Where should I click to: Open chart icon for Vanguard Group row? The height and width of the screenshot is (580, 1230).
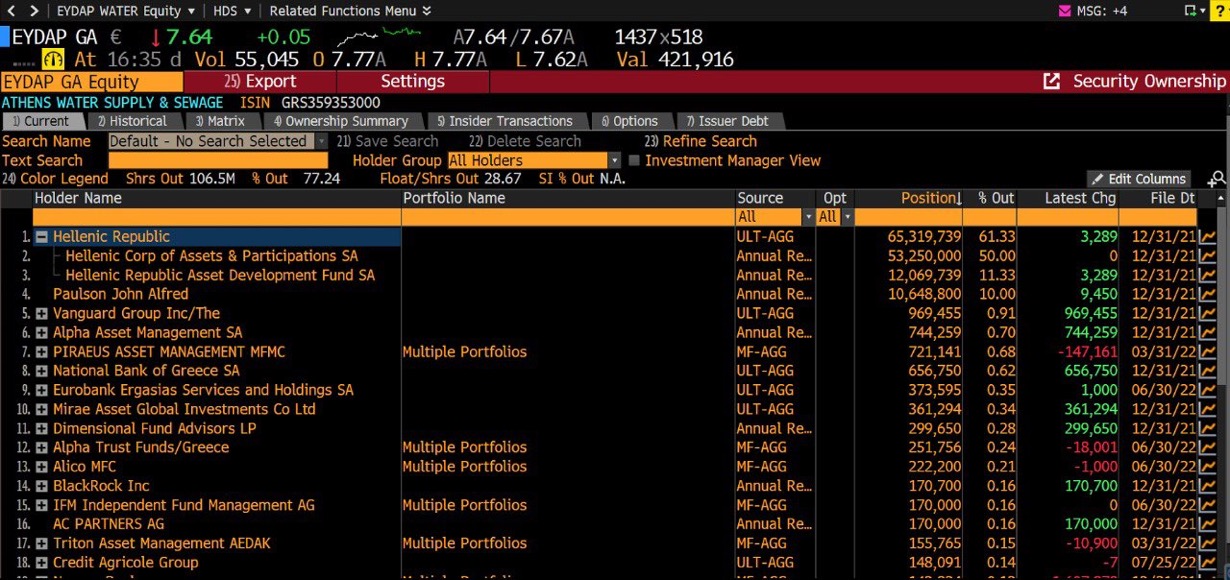tap(1208, 313)
